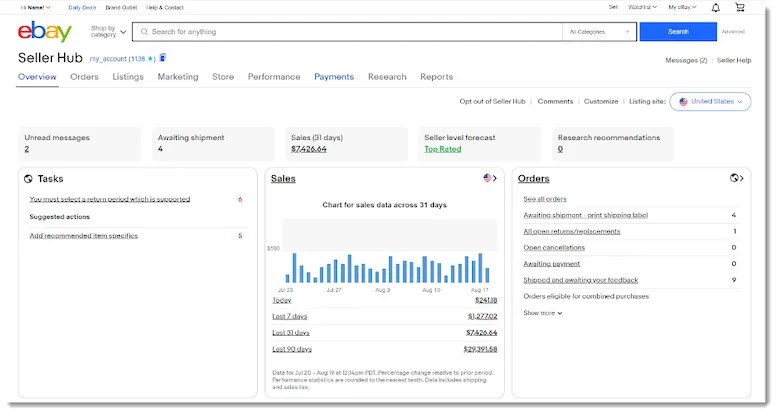
Task: Open the Open cancellations link
Action: 554,248
